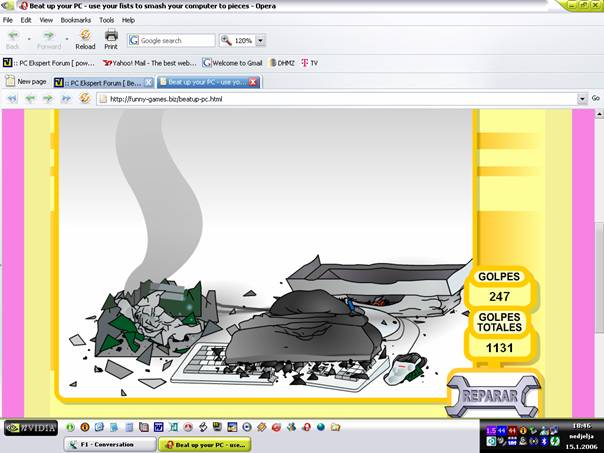Switch to F1 - Conversation taskbar window
The width and height of the screenshot is (604, 453).
(x=108, y=444)
